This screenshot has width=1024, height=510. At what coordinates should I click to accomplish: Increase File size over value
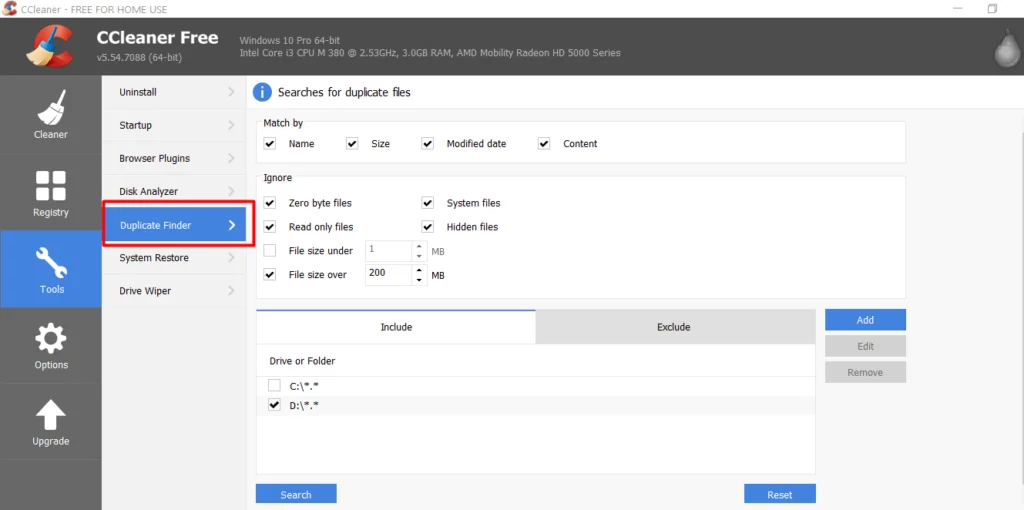[419, 270]
